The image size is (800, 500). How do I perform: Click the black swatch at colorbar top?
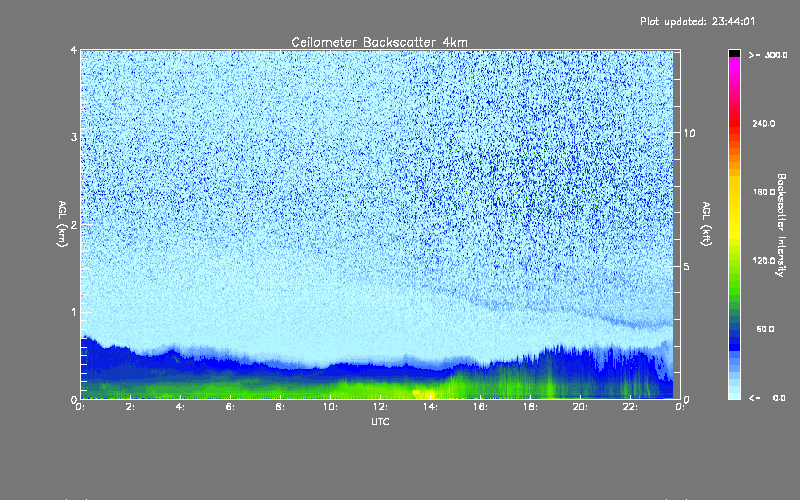point(734,54)
